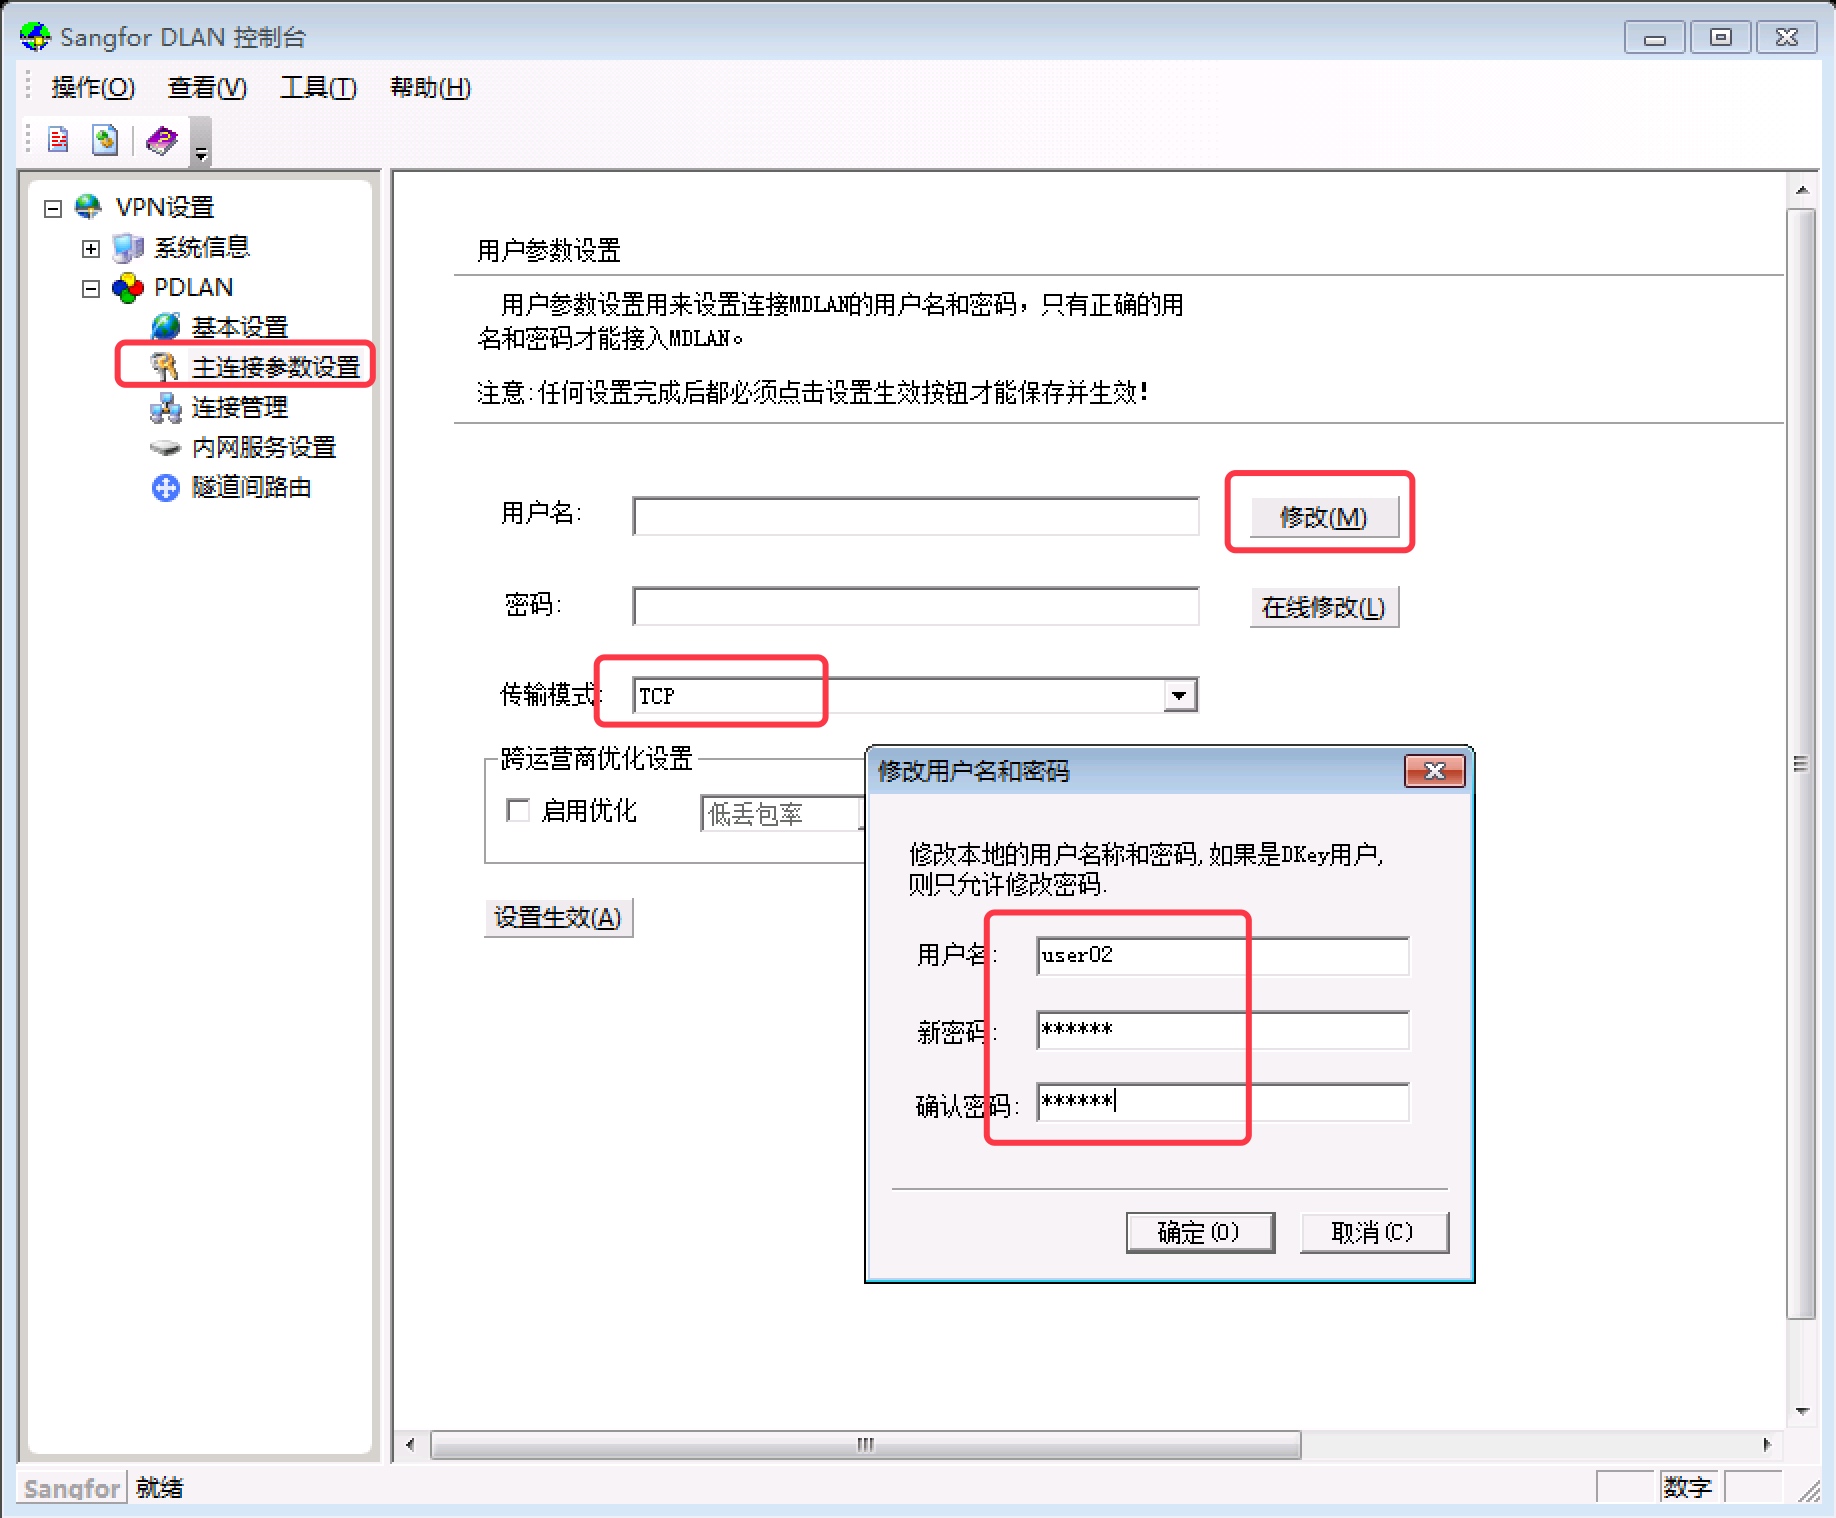
Task: Click the 连接管理 network icon
Action: 165,407
